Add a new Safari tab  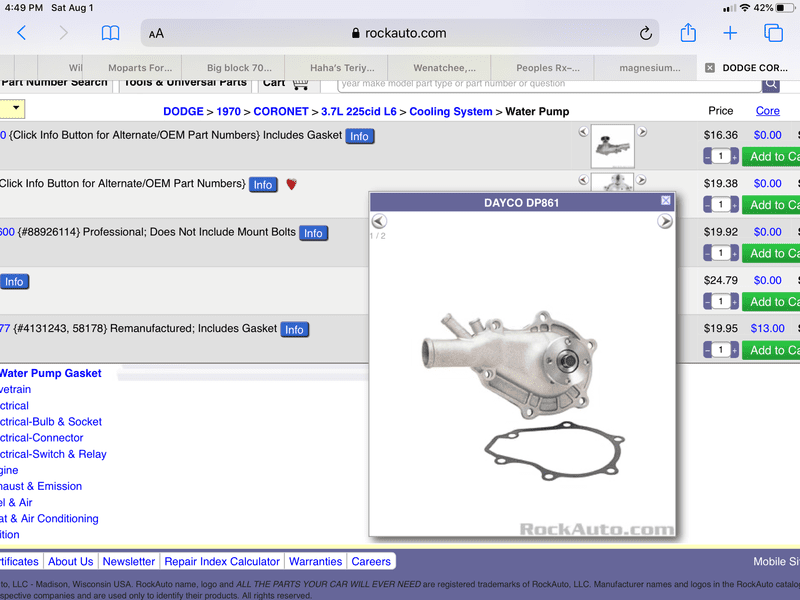[730, 33]
